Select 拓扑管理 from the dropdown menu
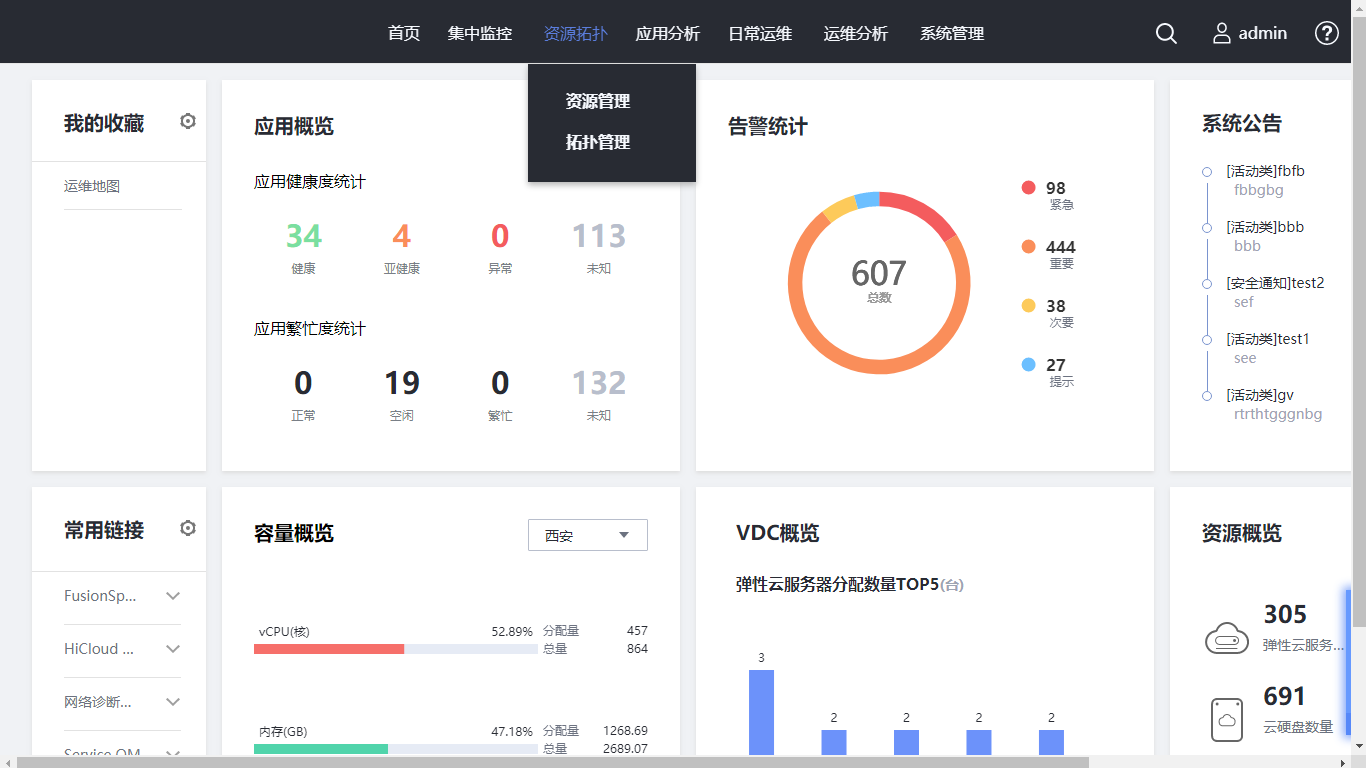1366x768 pixels. (x=598, y=142)
